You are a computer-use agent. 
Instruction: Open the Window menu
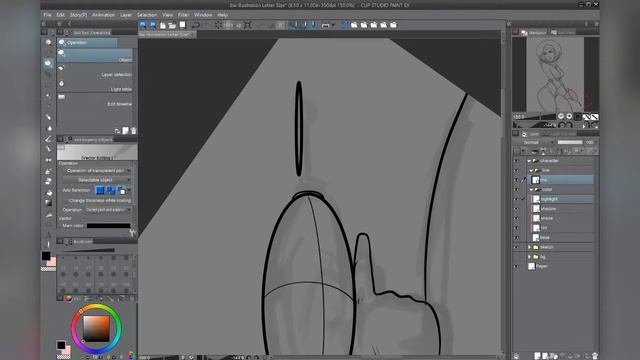[203, 15]
